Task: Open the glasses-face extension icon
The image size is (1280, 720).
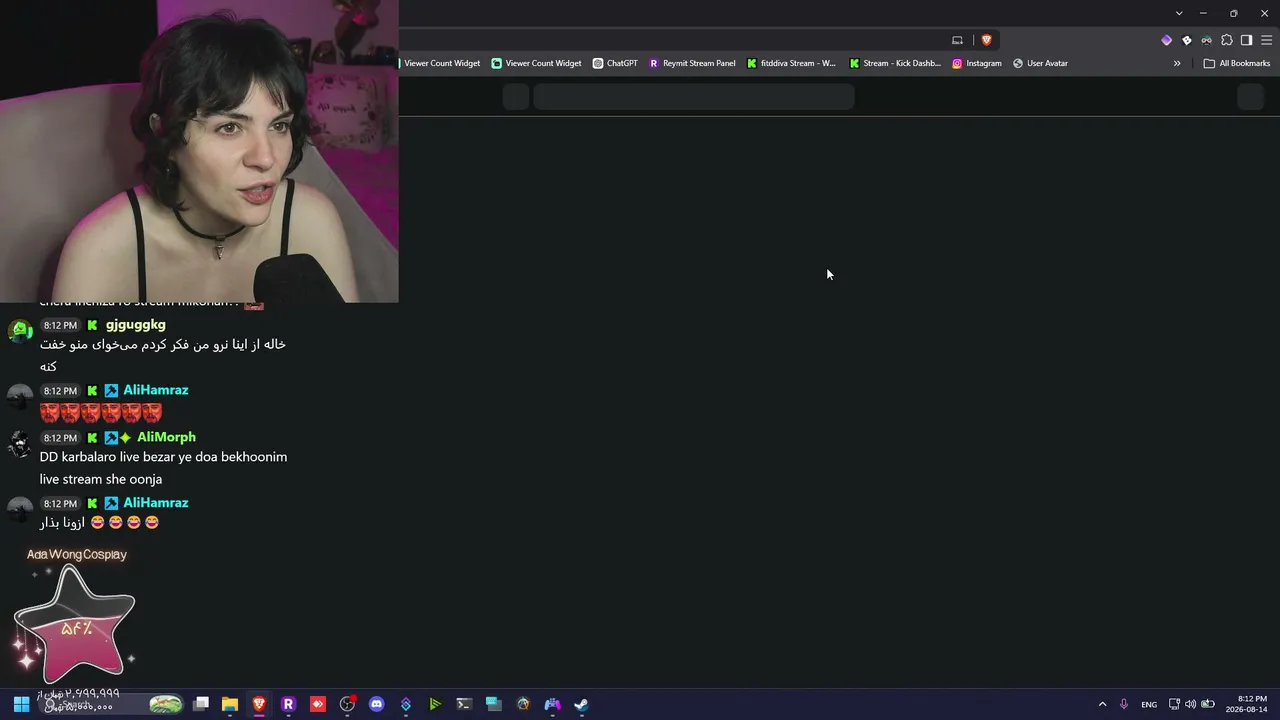Action: 1207,40
